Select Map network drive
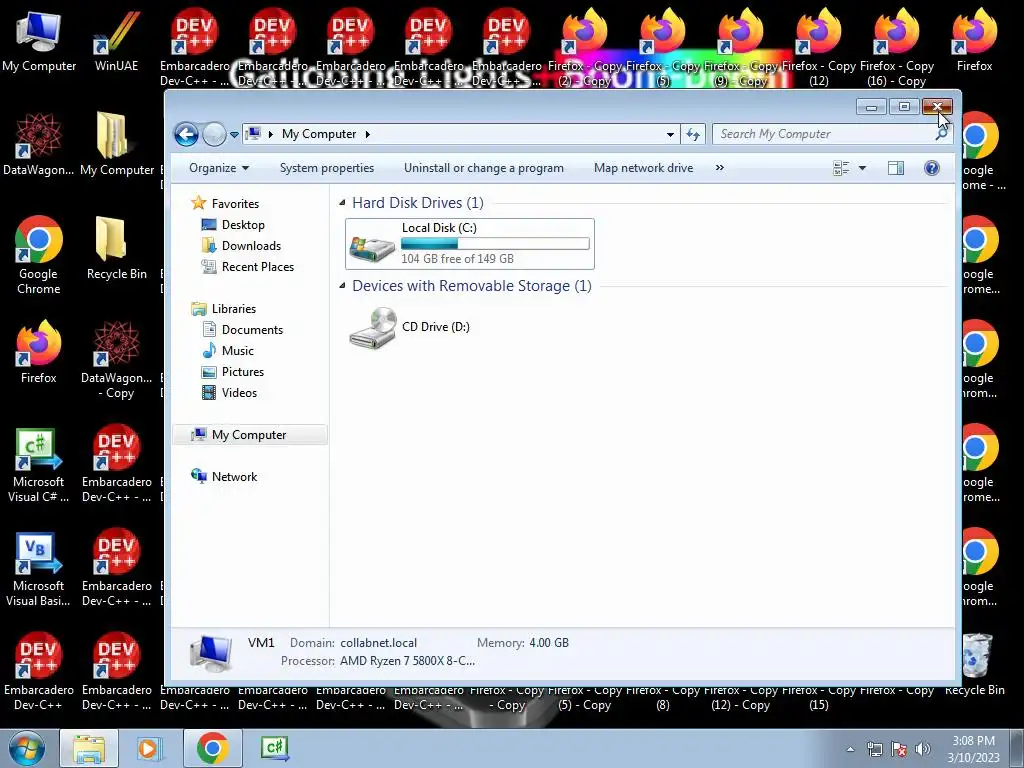Screen dimensions: 1024x768 pyautogui.click(x=643, y=168)
